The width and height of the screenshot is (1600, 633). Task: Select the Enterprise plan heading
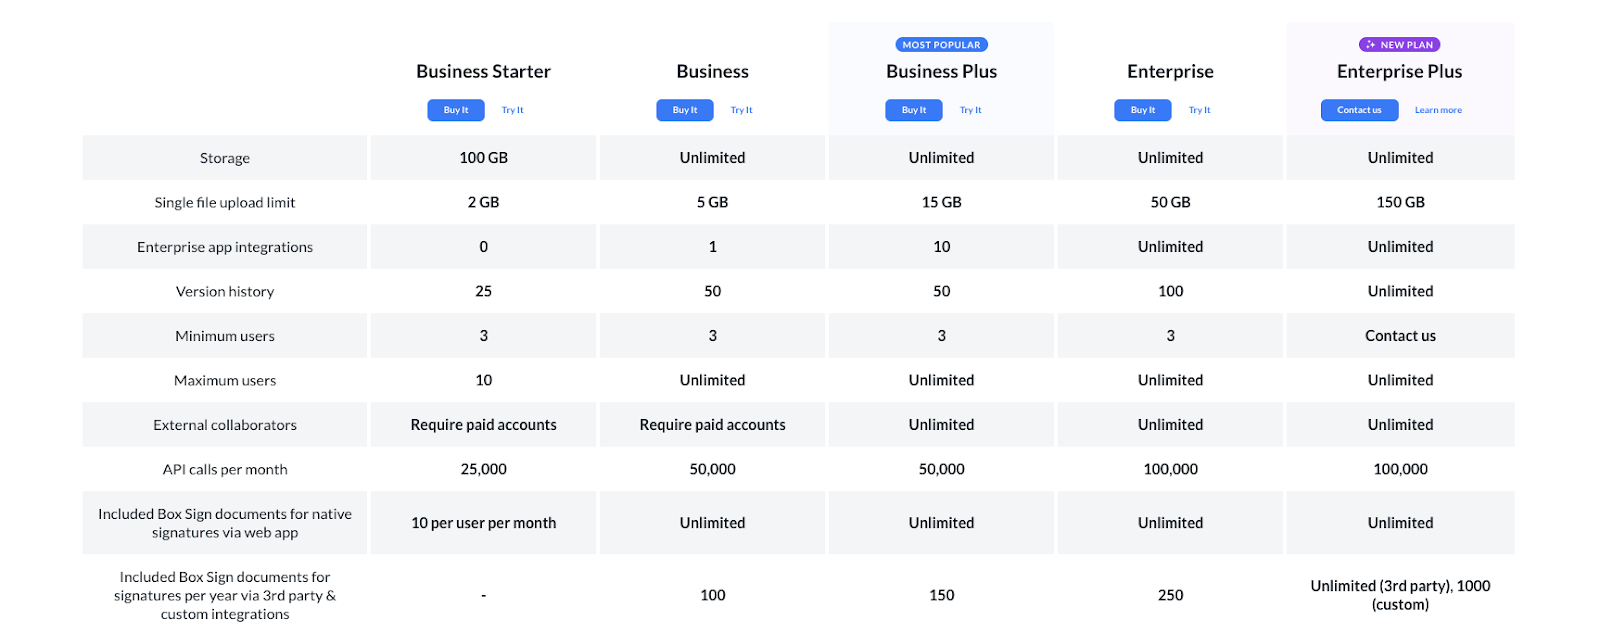click(x=1170, y=72)
